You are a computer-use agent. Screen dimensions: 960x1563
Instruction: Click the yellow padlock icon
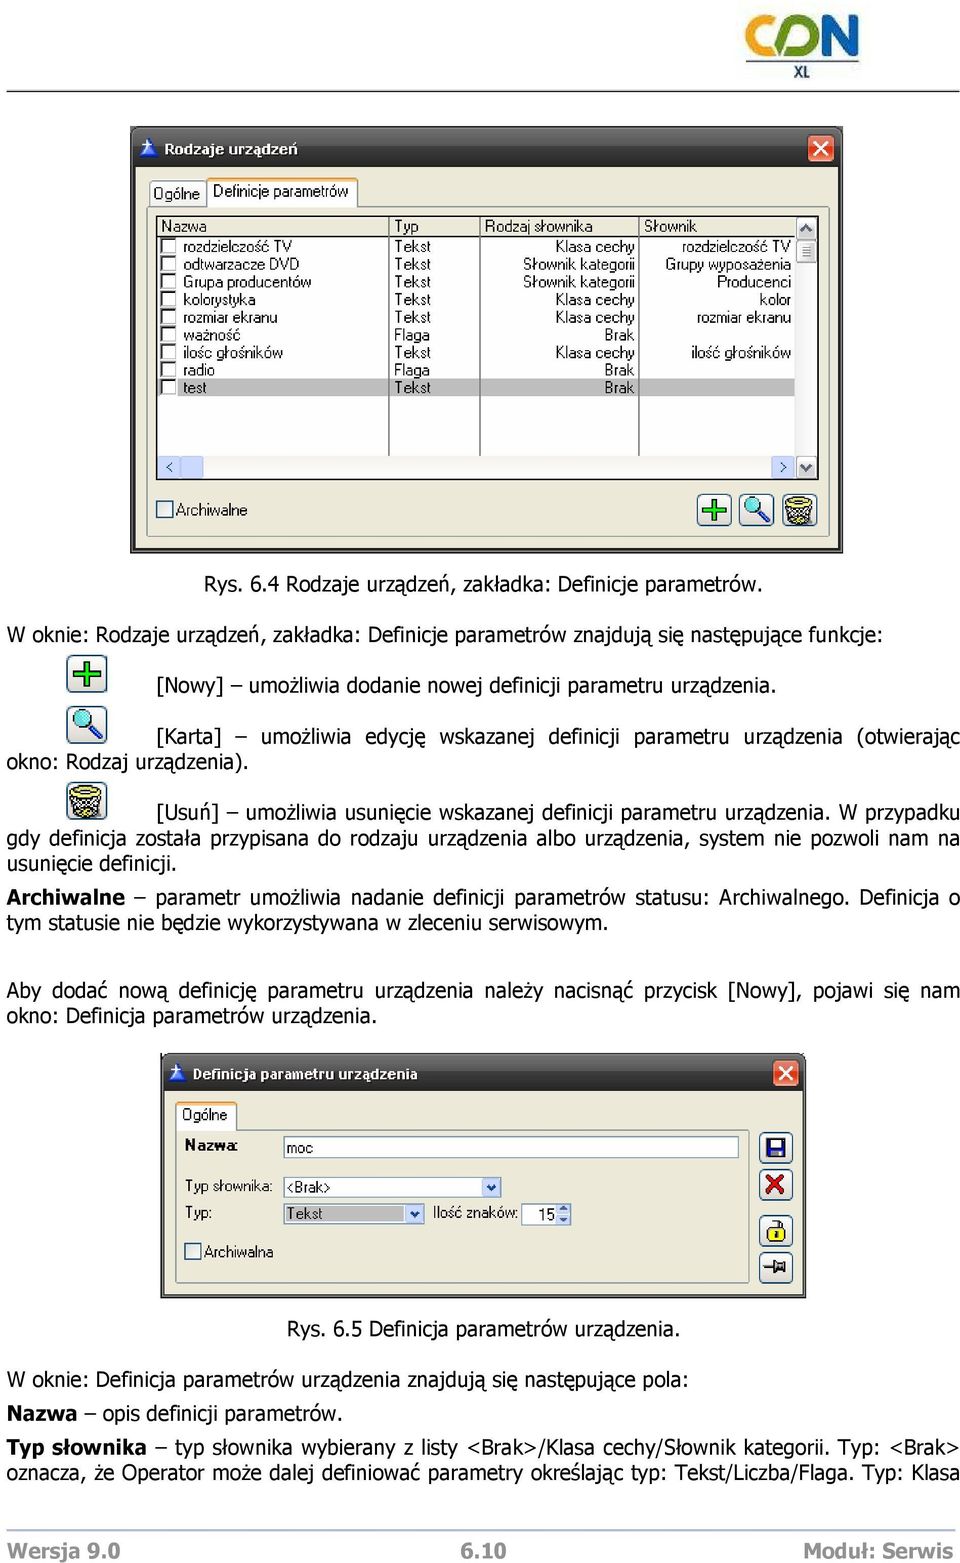(776, 1230)
